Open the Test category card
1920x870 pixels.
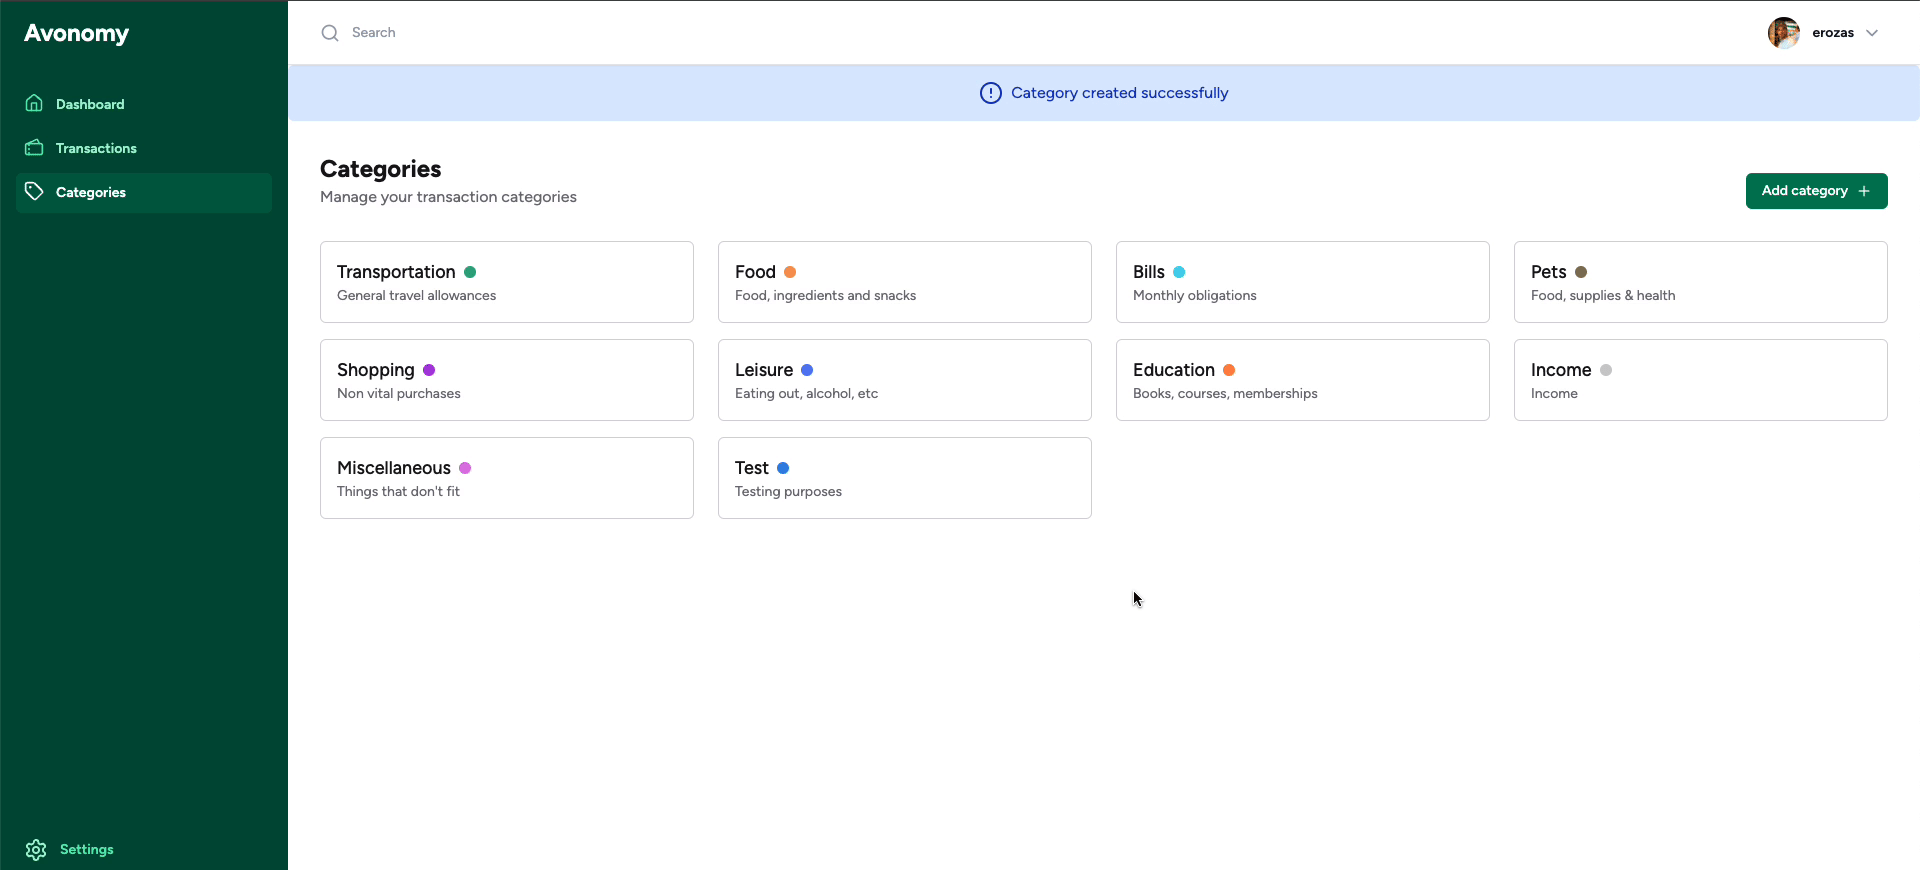coord(904,478)
